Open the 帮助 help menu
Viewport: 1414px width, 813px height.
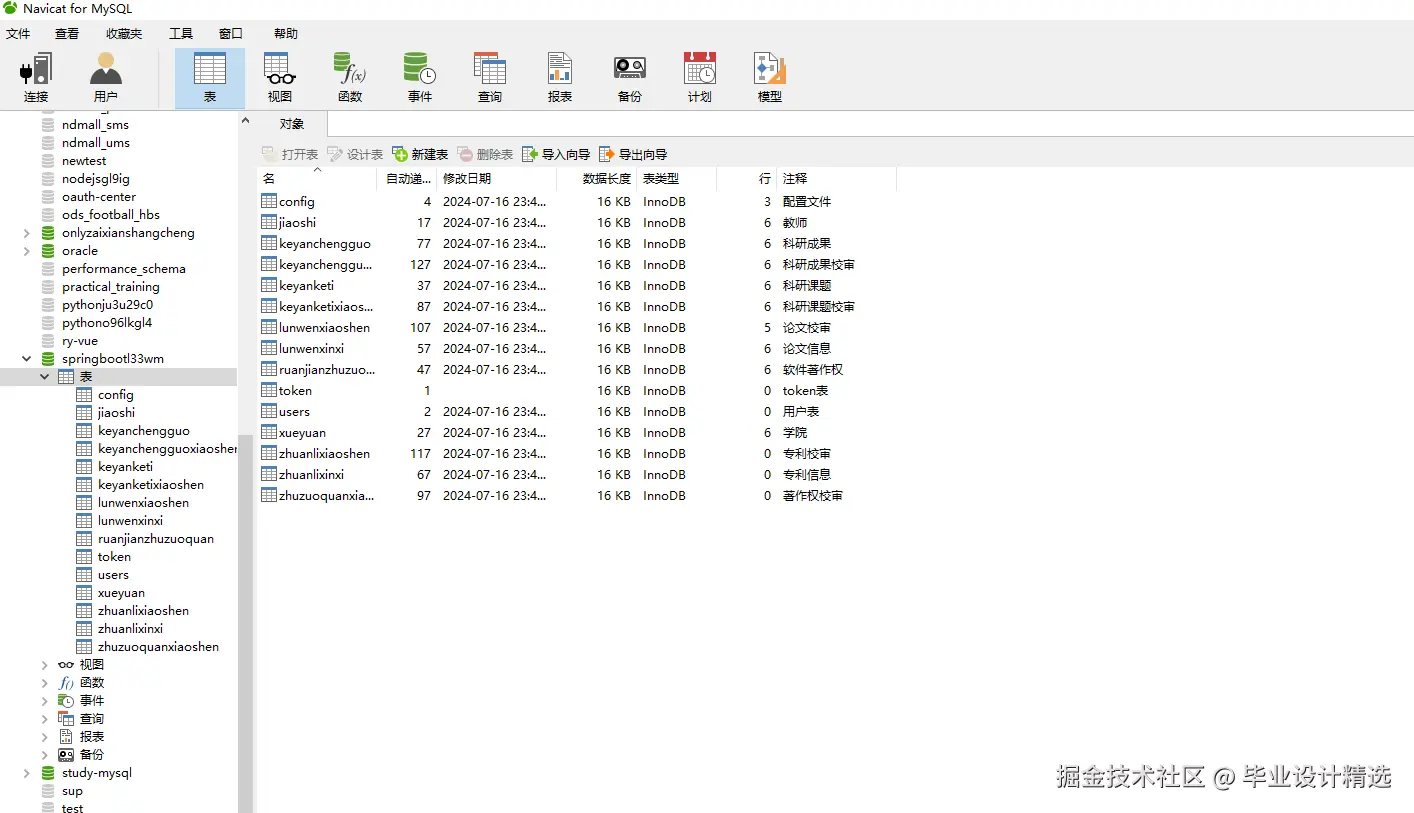pos(286,33)
